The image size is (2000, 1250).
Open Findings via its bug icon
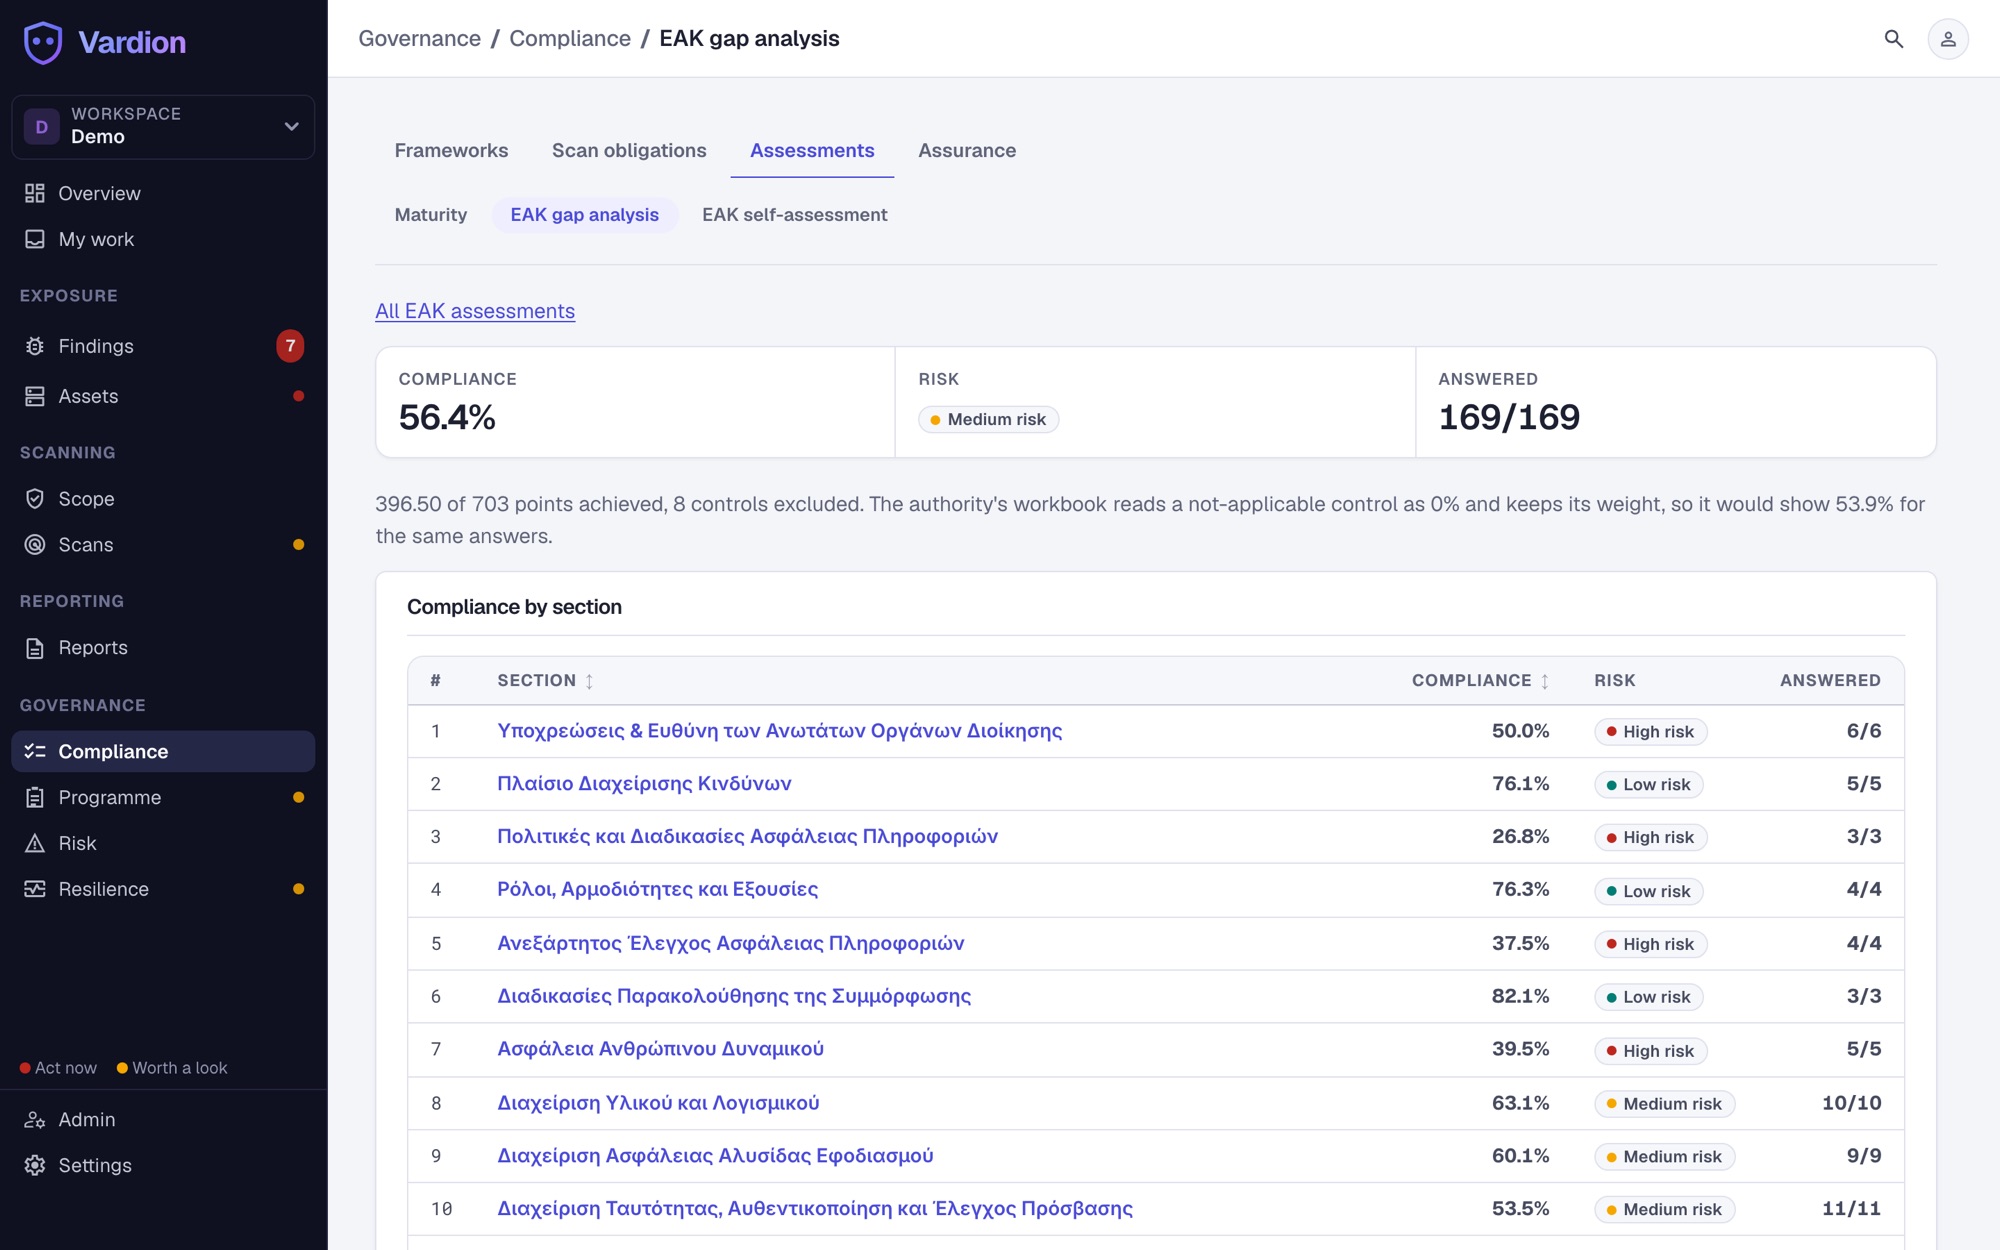tap(35, 346)
